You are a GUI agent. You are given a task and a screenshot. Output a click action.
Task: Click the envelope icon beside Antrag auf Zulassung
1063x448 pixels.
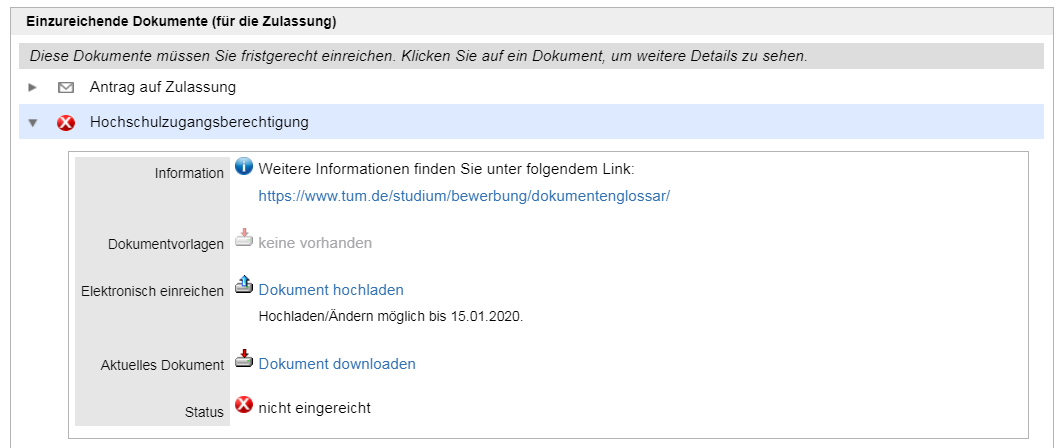(x=66, y=88)
